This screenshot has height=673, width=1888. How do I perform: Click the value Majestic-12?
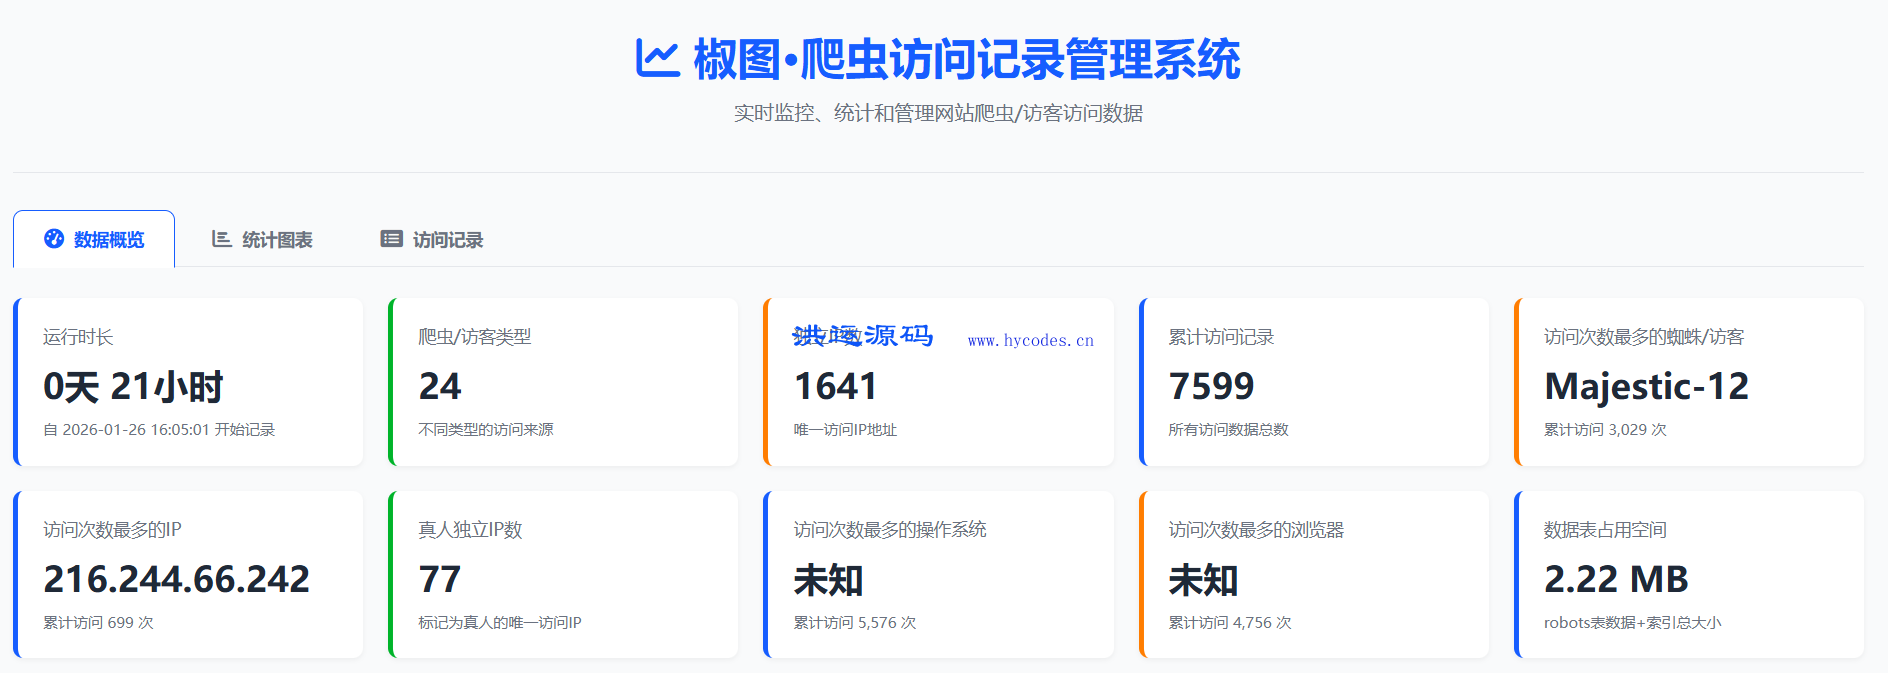[x=1647, y=386]
